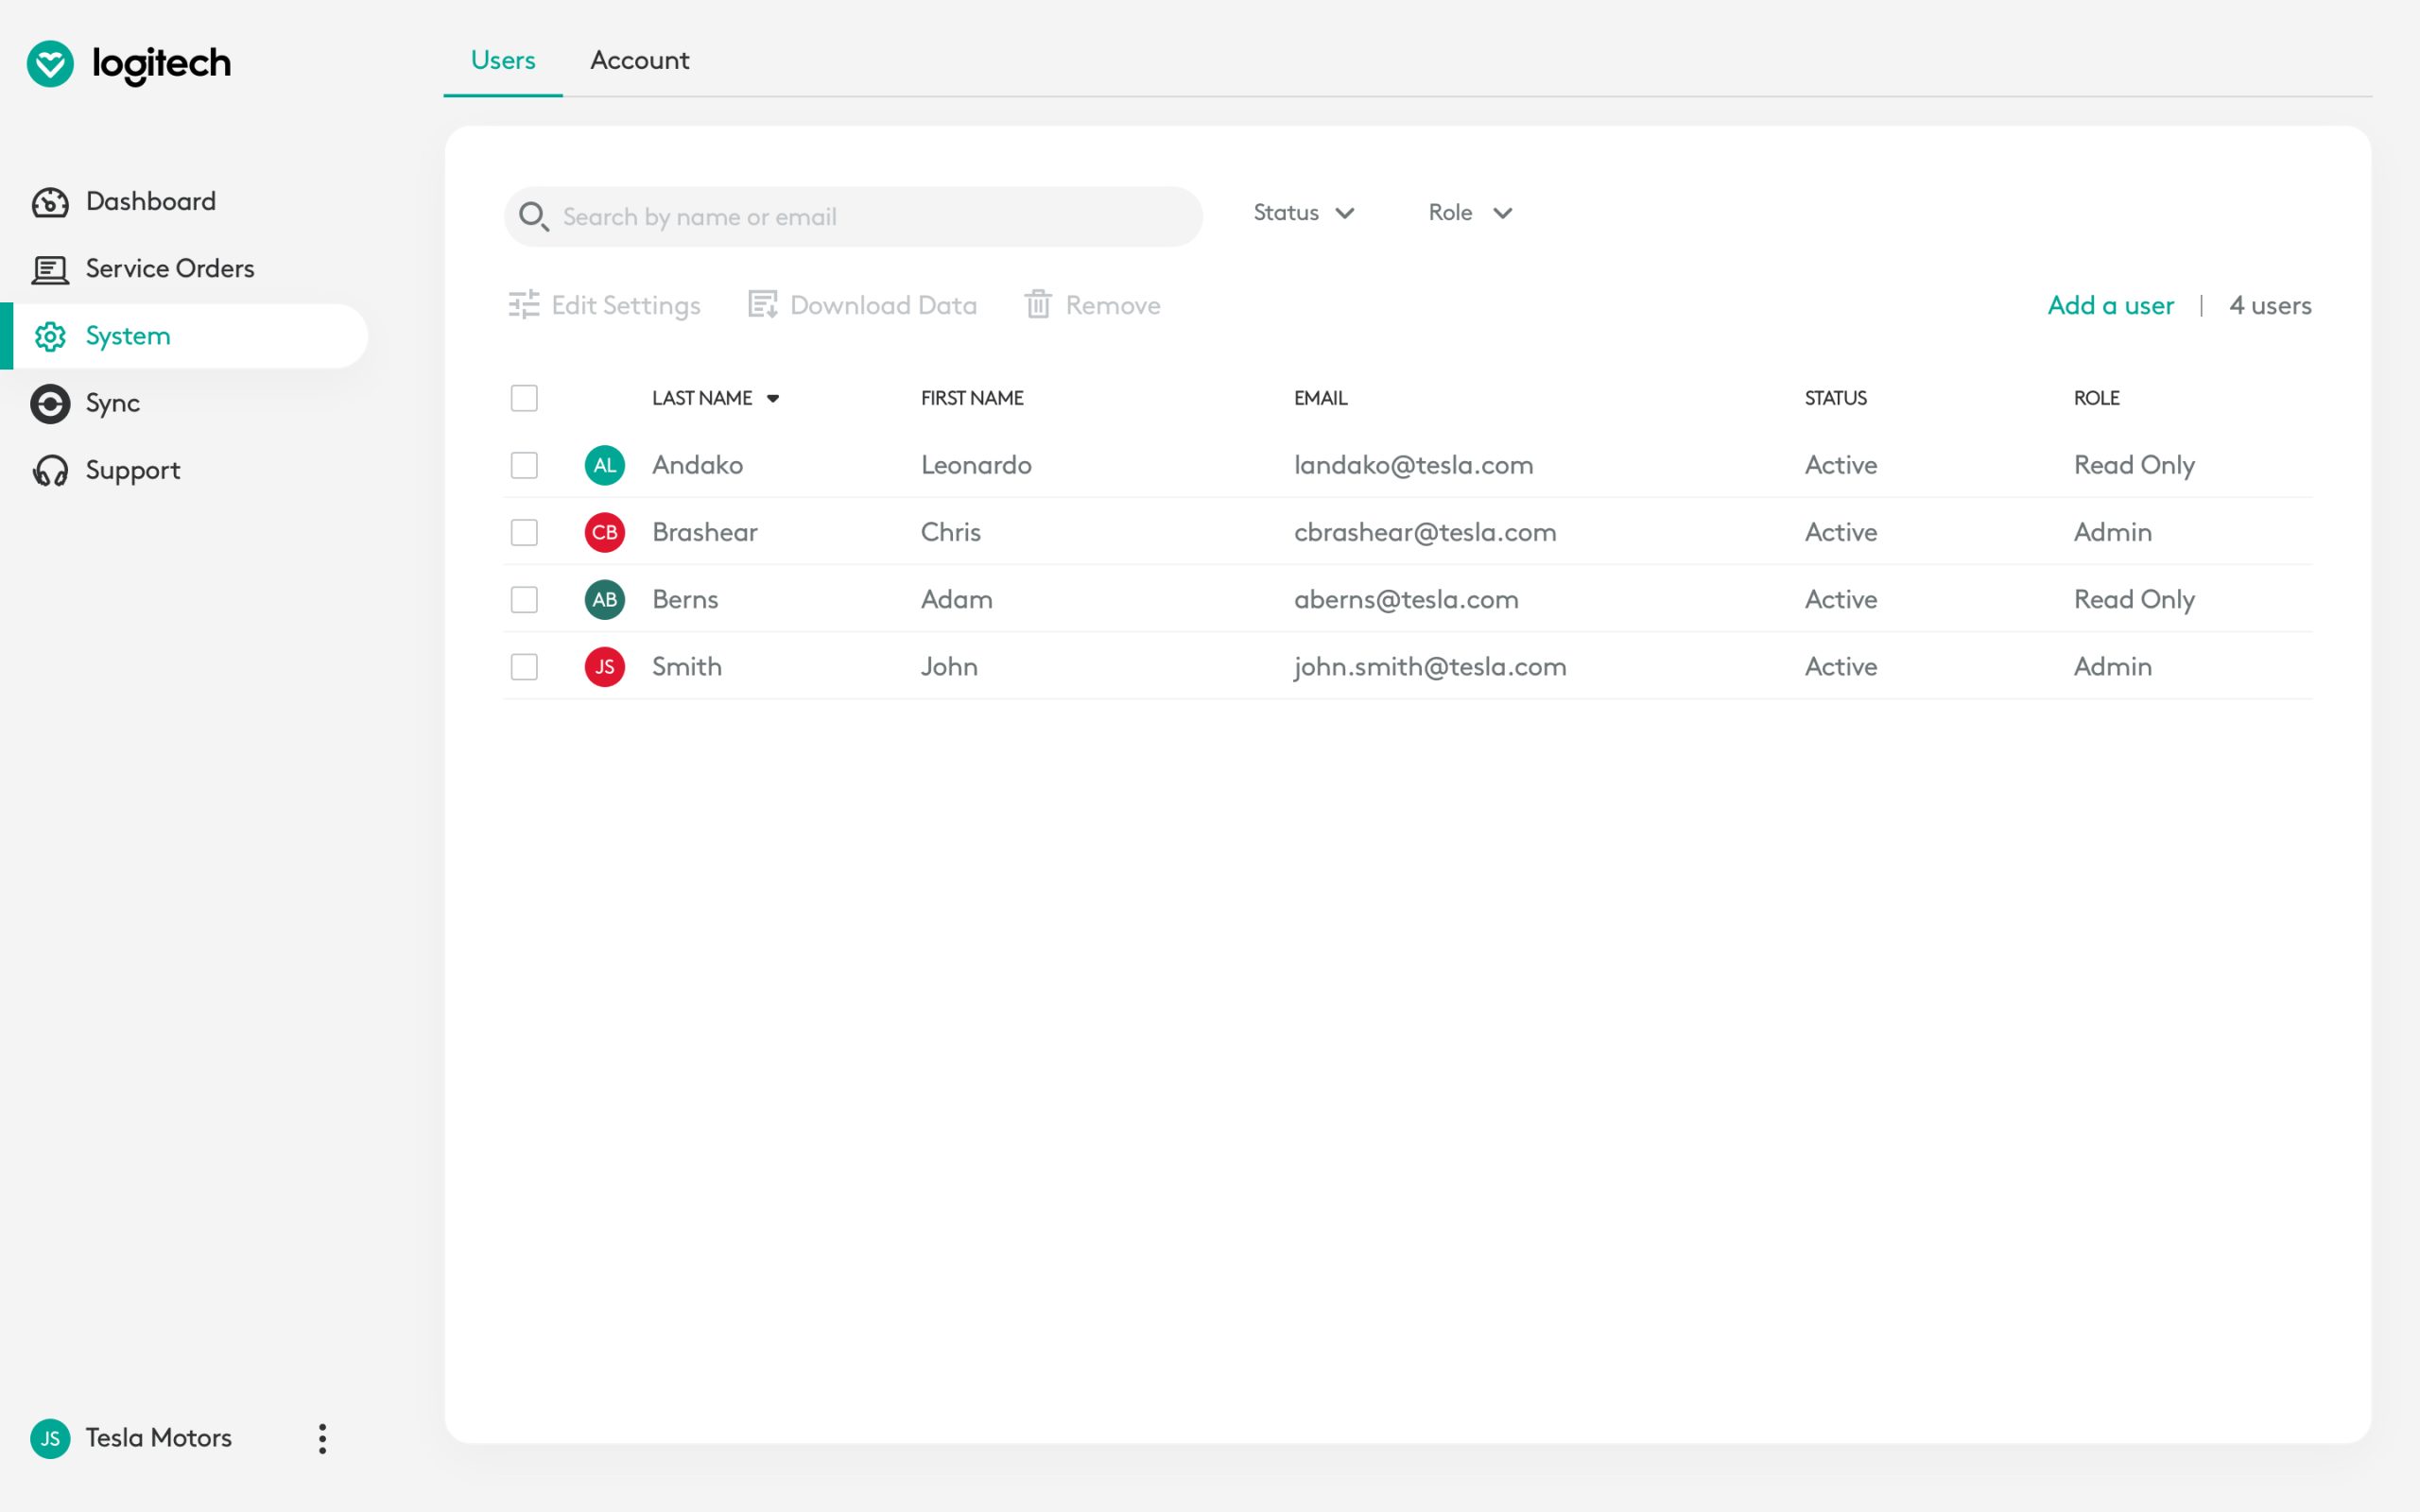The width and height of the screenshot is (2420, 1512).
Task: Click the Remove button label
Action: click(1113, 305)
